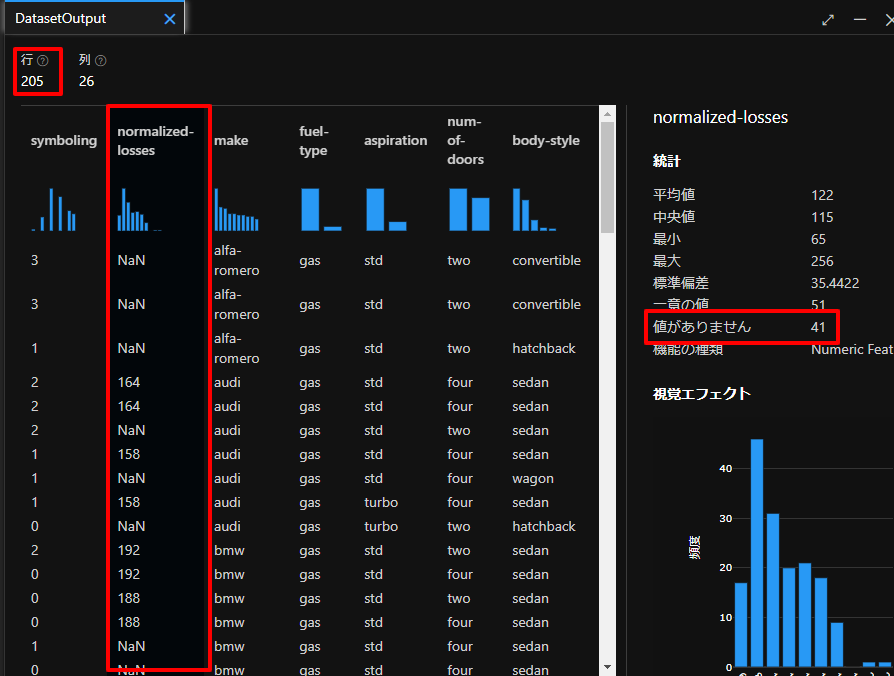
Task: Click the make column histogram
Action: click(x=236, y=210)
